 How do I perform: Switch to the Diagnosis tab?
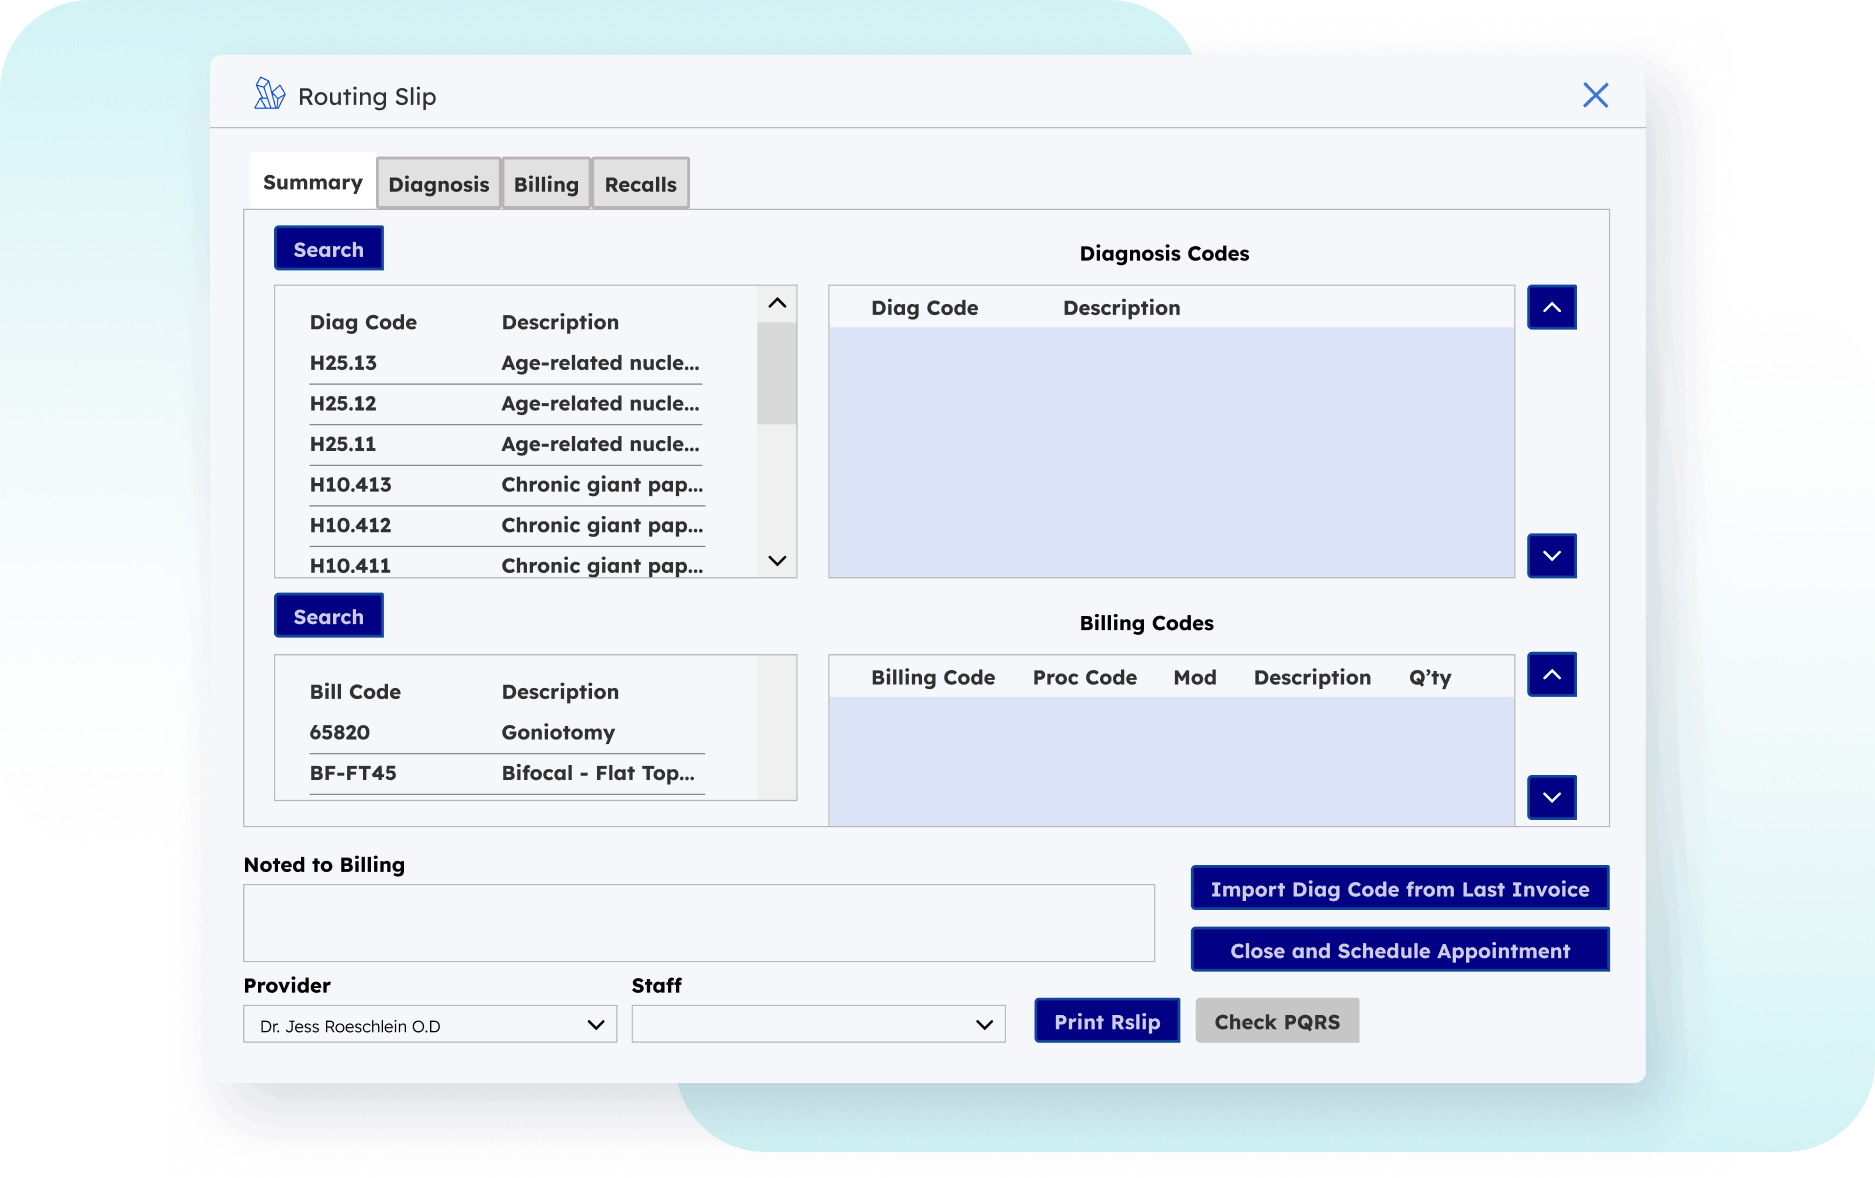(438, 184)
